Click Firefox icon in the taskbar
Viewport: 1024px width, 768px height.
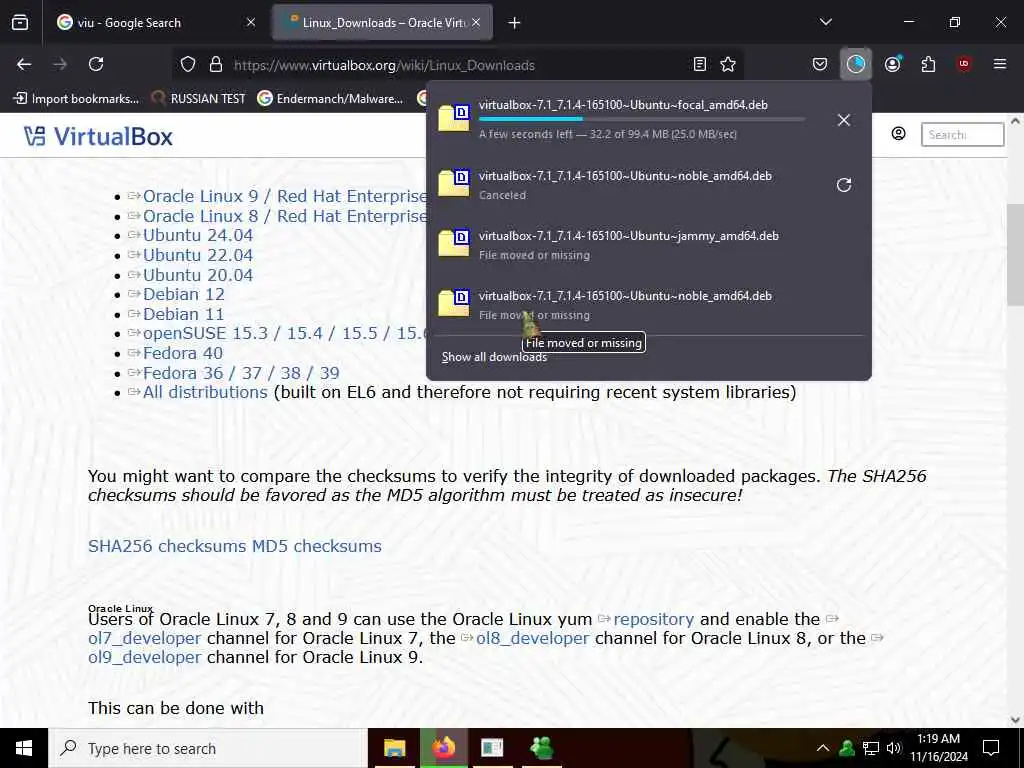point(443,748)
